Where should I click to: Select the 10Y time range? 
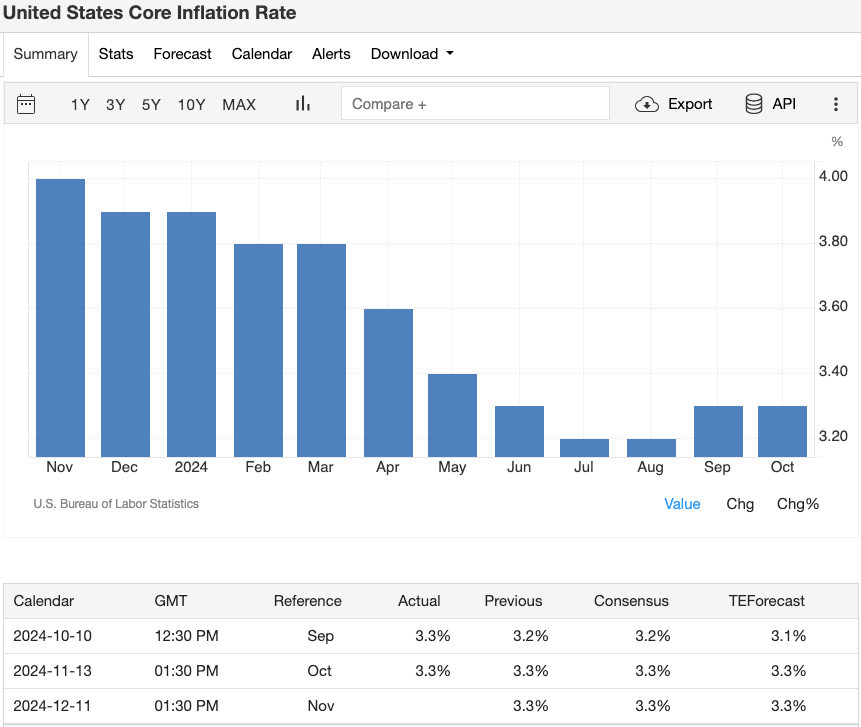[191, 104]
